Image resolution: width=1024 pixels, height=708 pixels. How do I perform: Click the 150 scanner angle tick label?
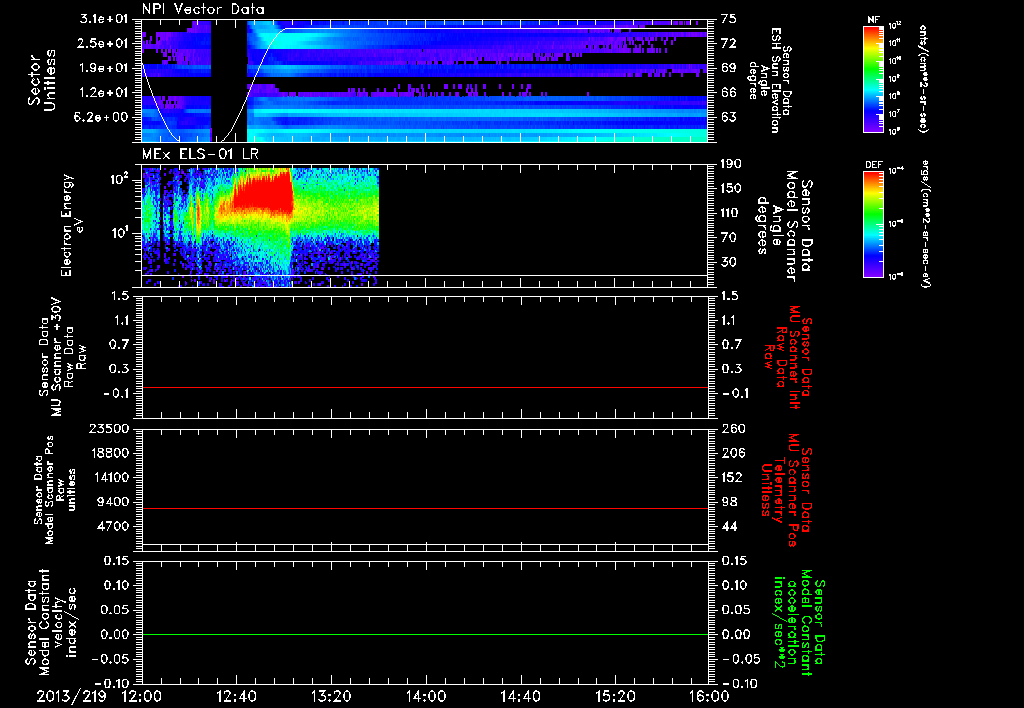pyautogui.click(x=731, y=188)
